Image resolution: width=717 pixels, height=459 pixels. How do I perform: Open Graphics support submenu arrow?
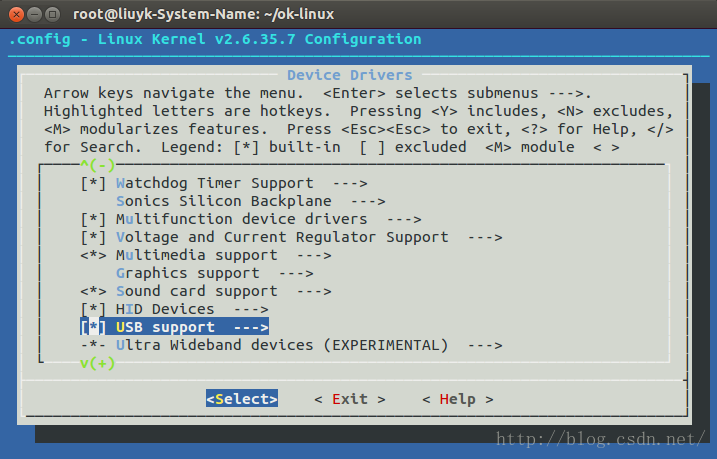tap(296, 273)
